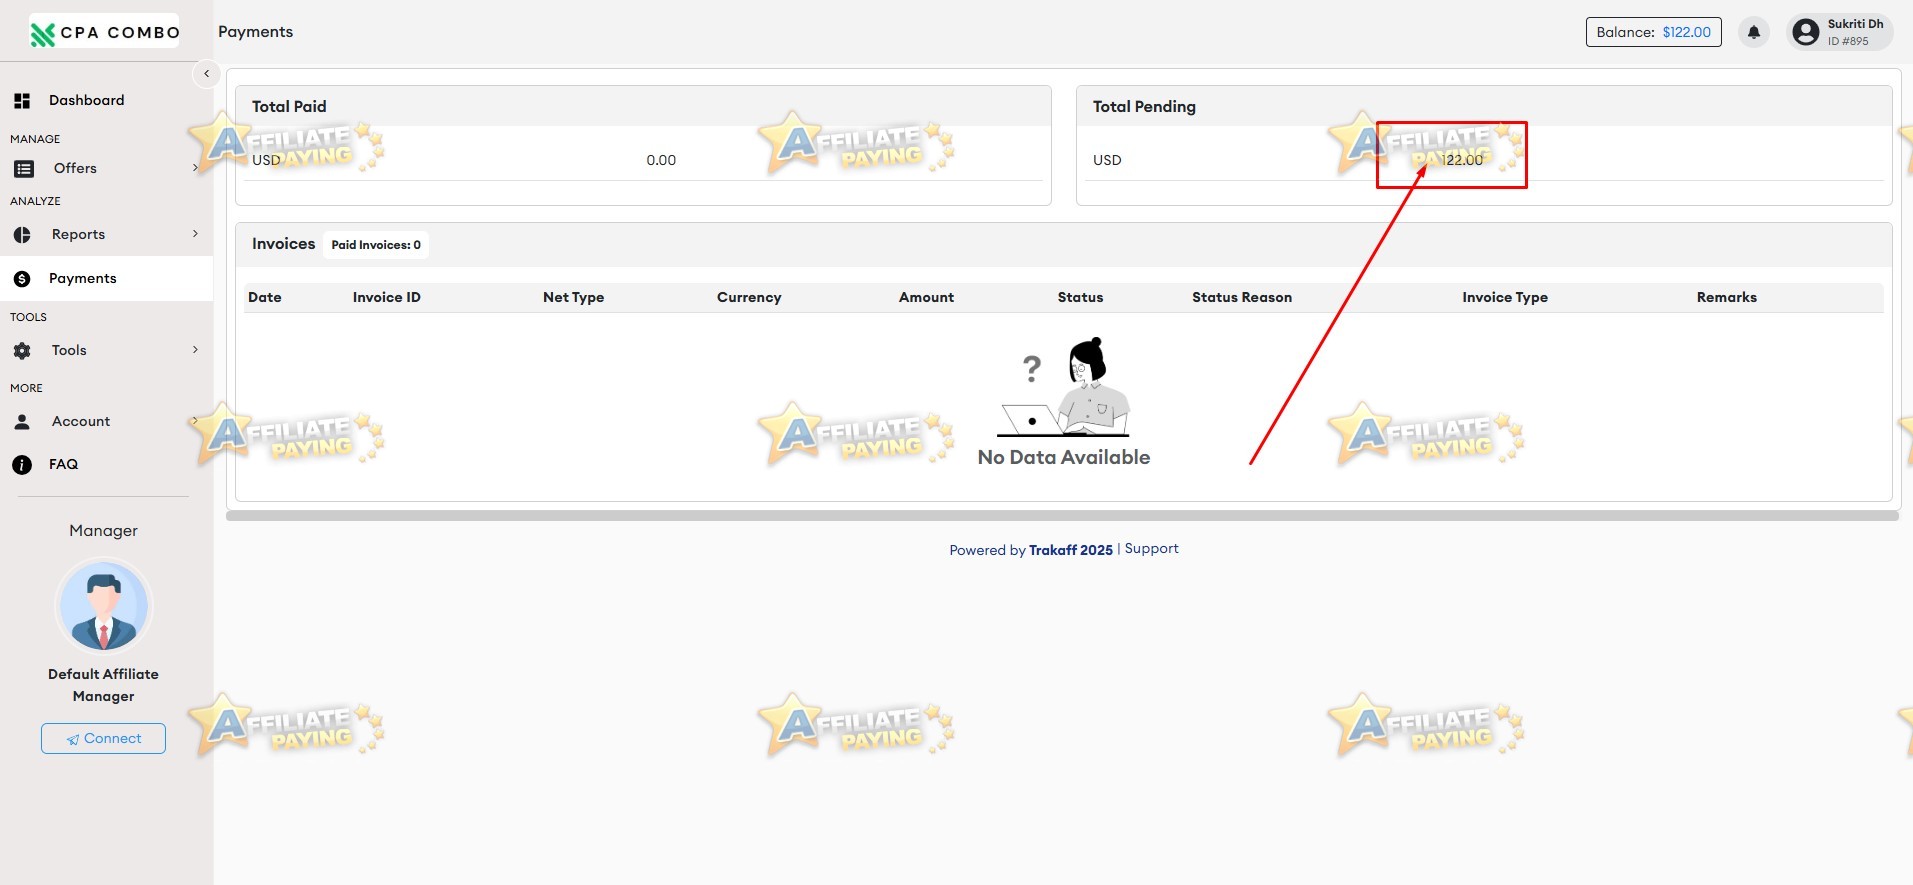Click the Offers list icon
1913x885 pixels.
(x=24, y=169)
